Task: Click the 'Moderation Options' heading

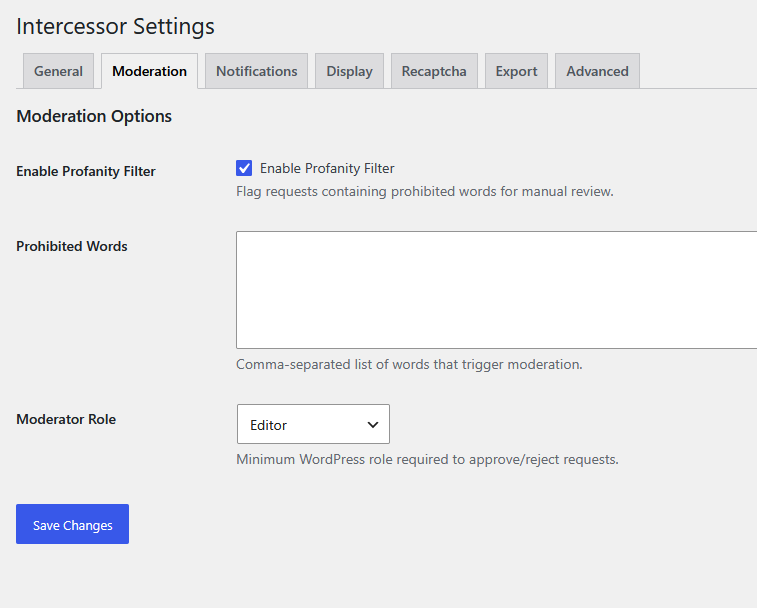Action: point(94,116)
